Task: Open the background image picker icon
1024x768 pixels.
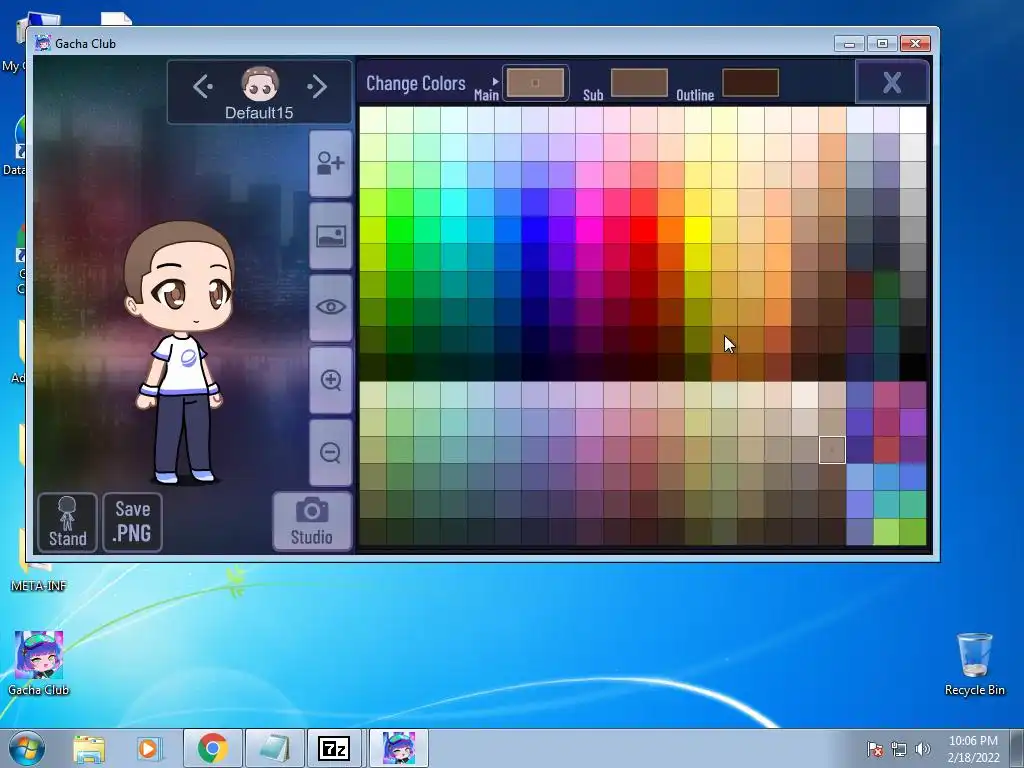Action: [x=330, y=236]
